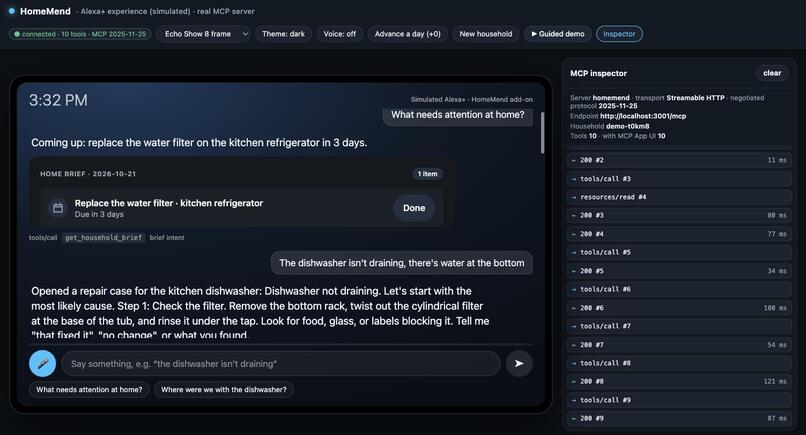Start the Guided demo
806x435 pixels.
(558, 34)
